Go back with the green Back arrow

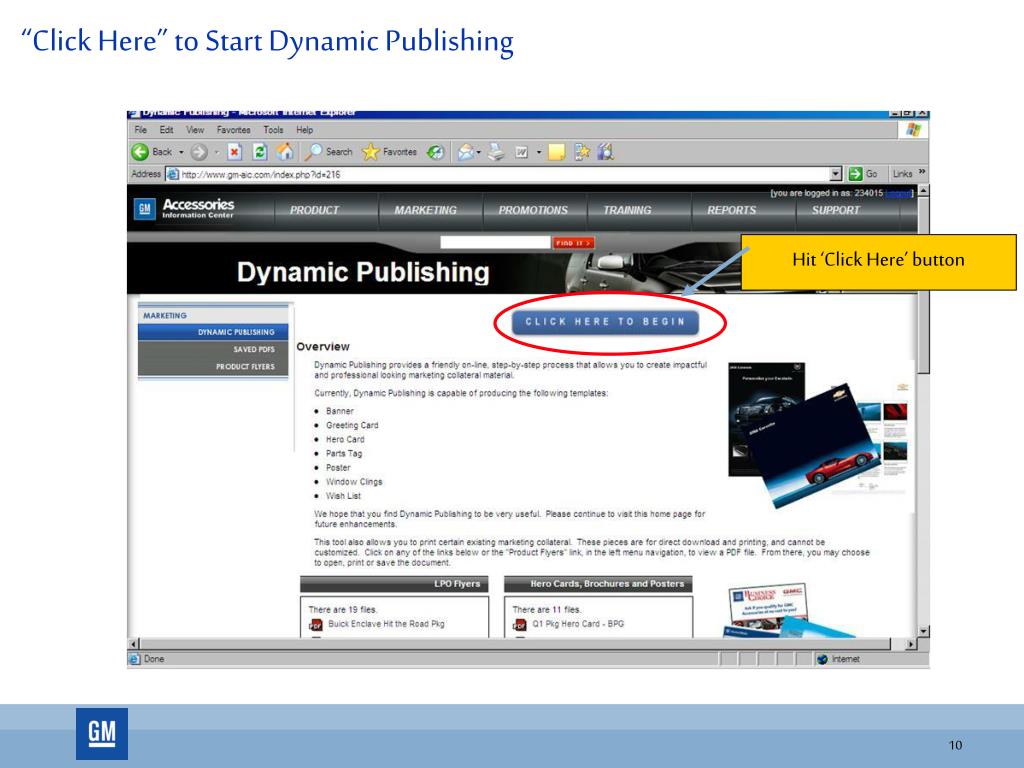pyautogui.click(x=140, y=152)
